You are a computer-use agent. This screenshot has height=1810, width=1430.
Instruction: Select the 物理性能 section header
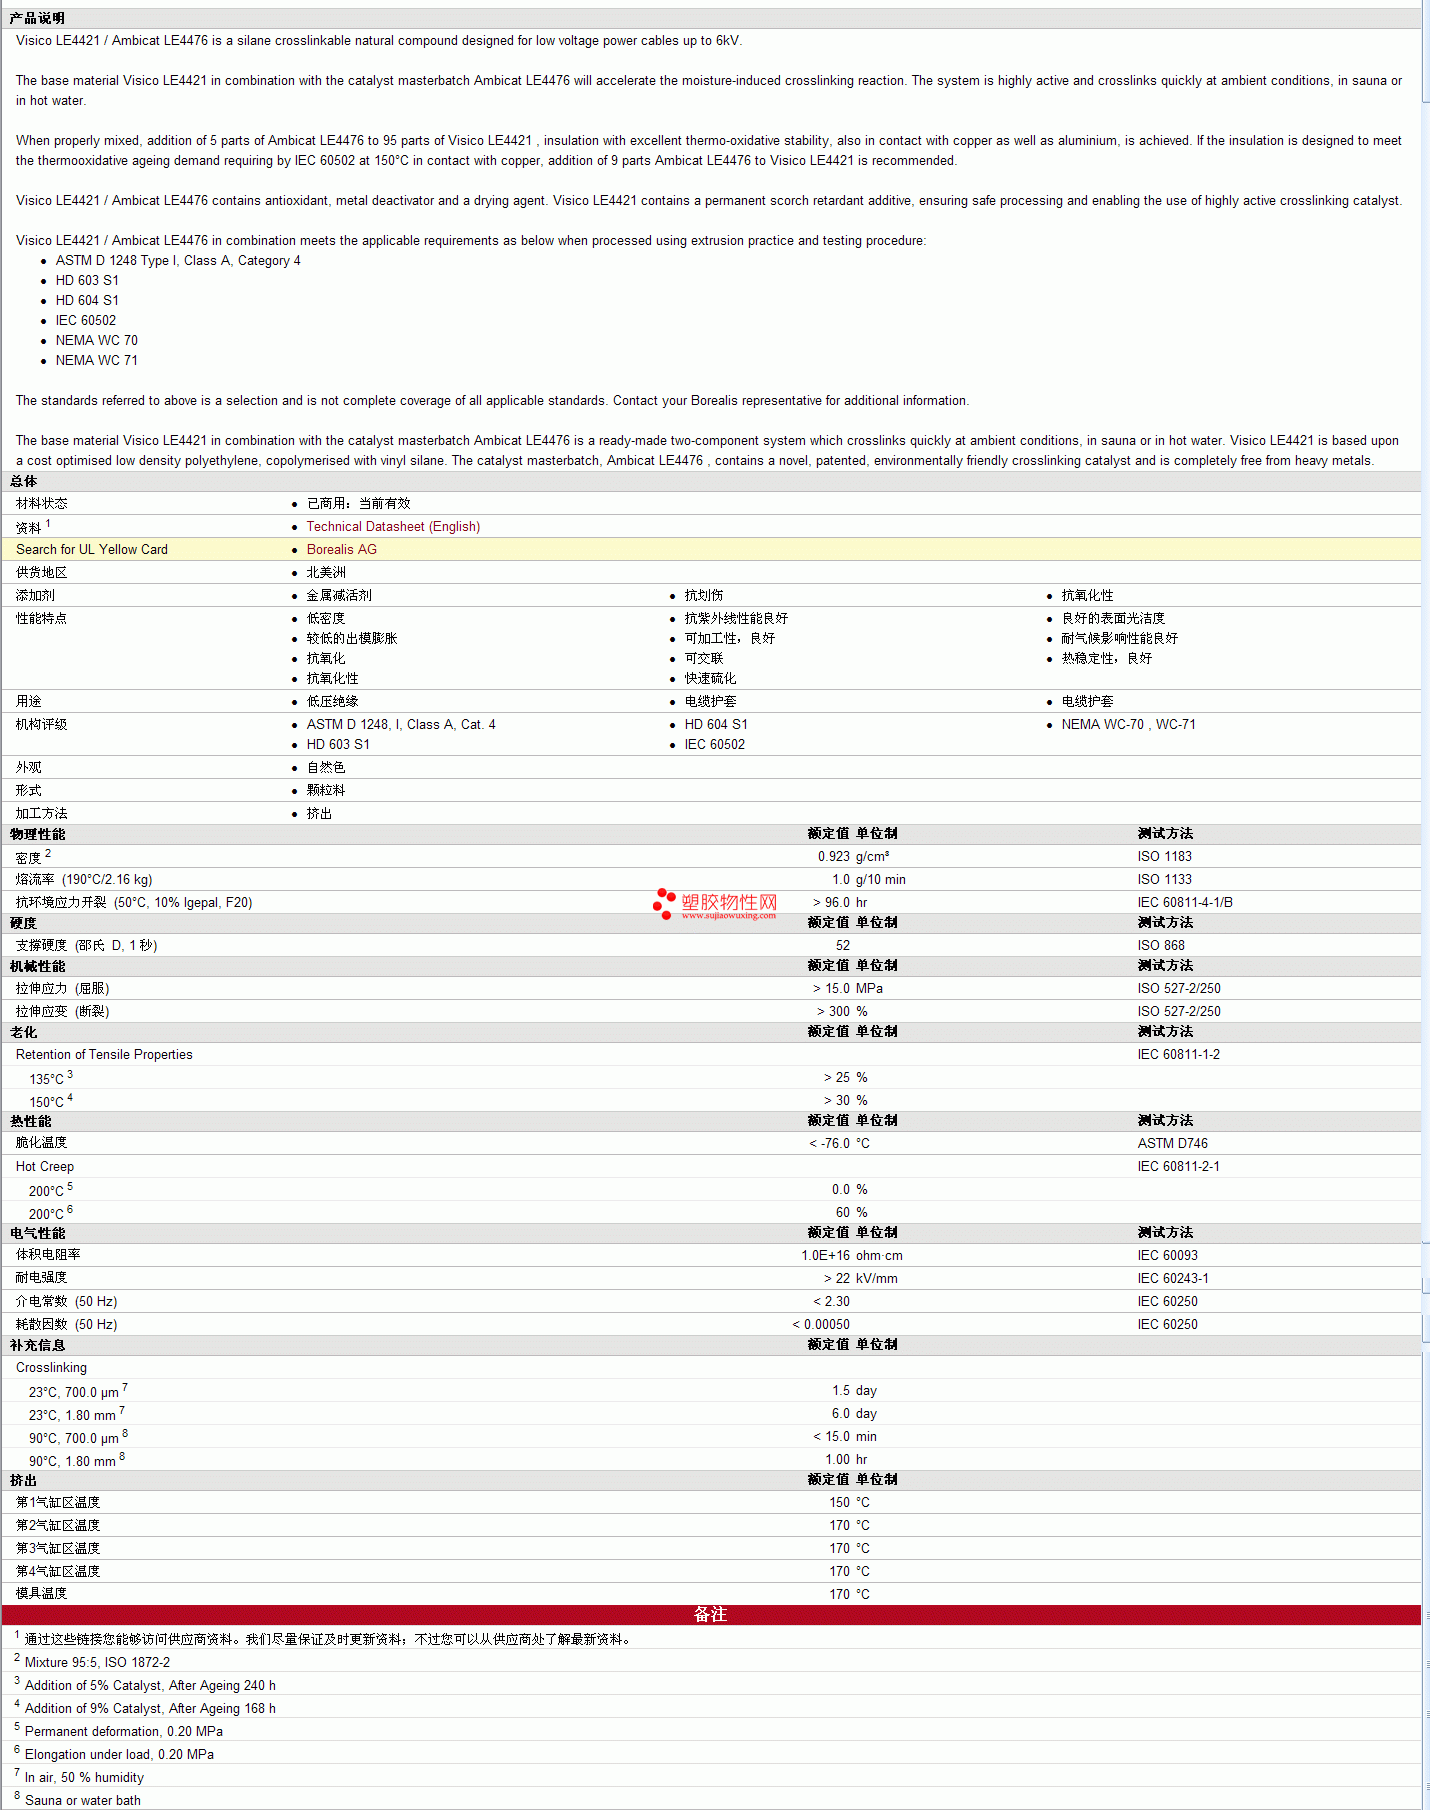(x=37, y=834)
